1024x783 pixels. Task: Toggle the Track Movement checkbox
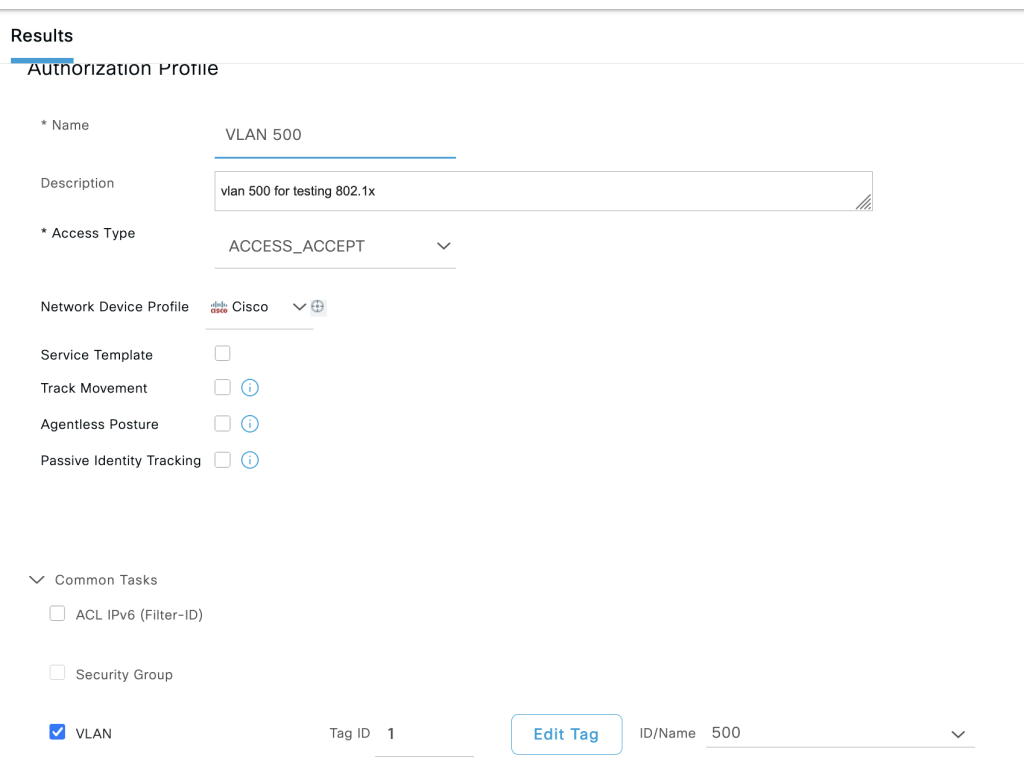pos(223,387)
